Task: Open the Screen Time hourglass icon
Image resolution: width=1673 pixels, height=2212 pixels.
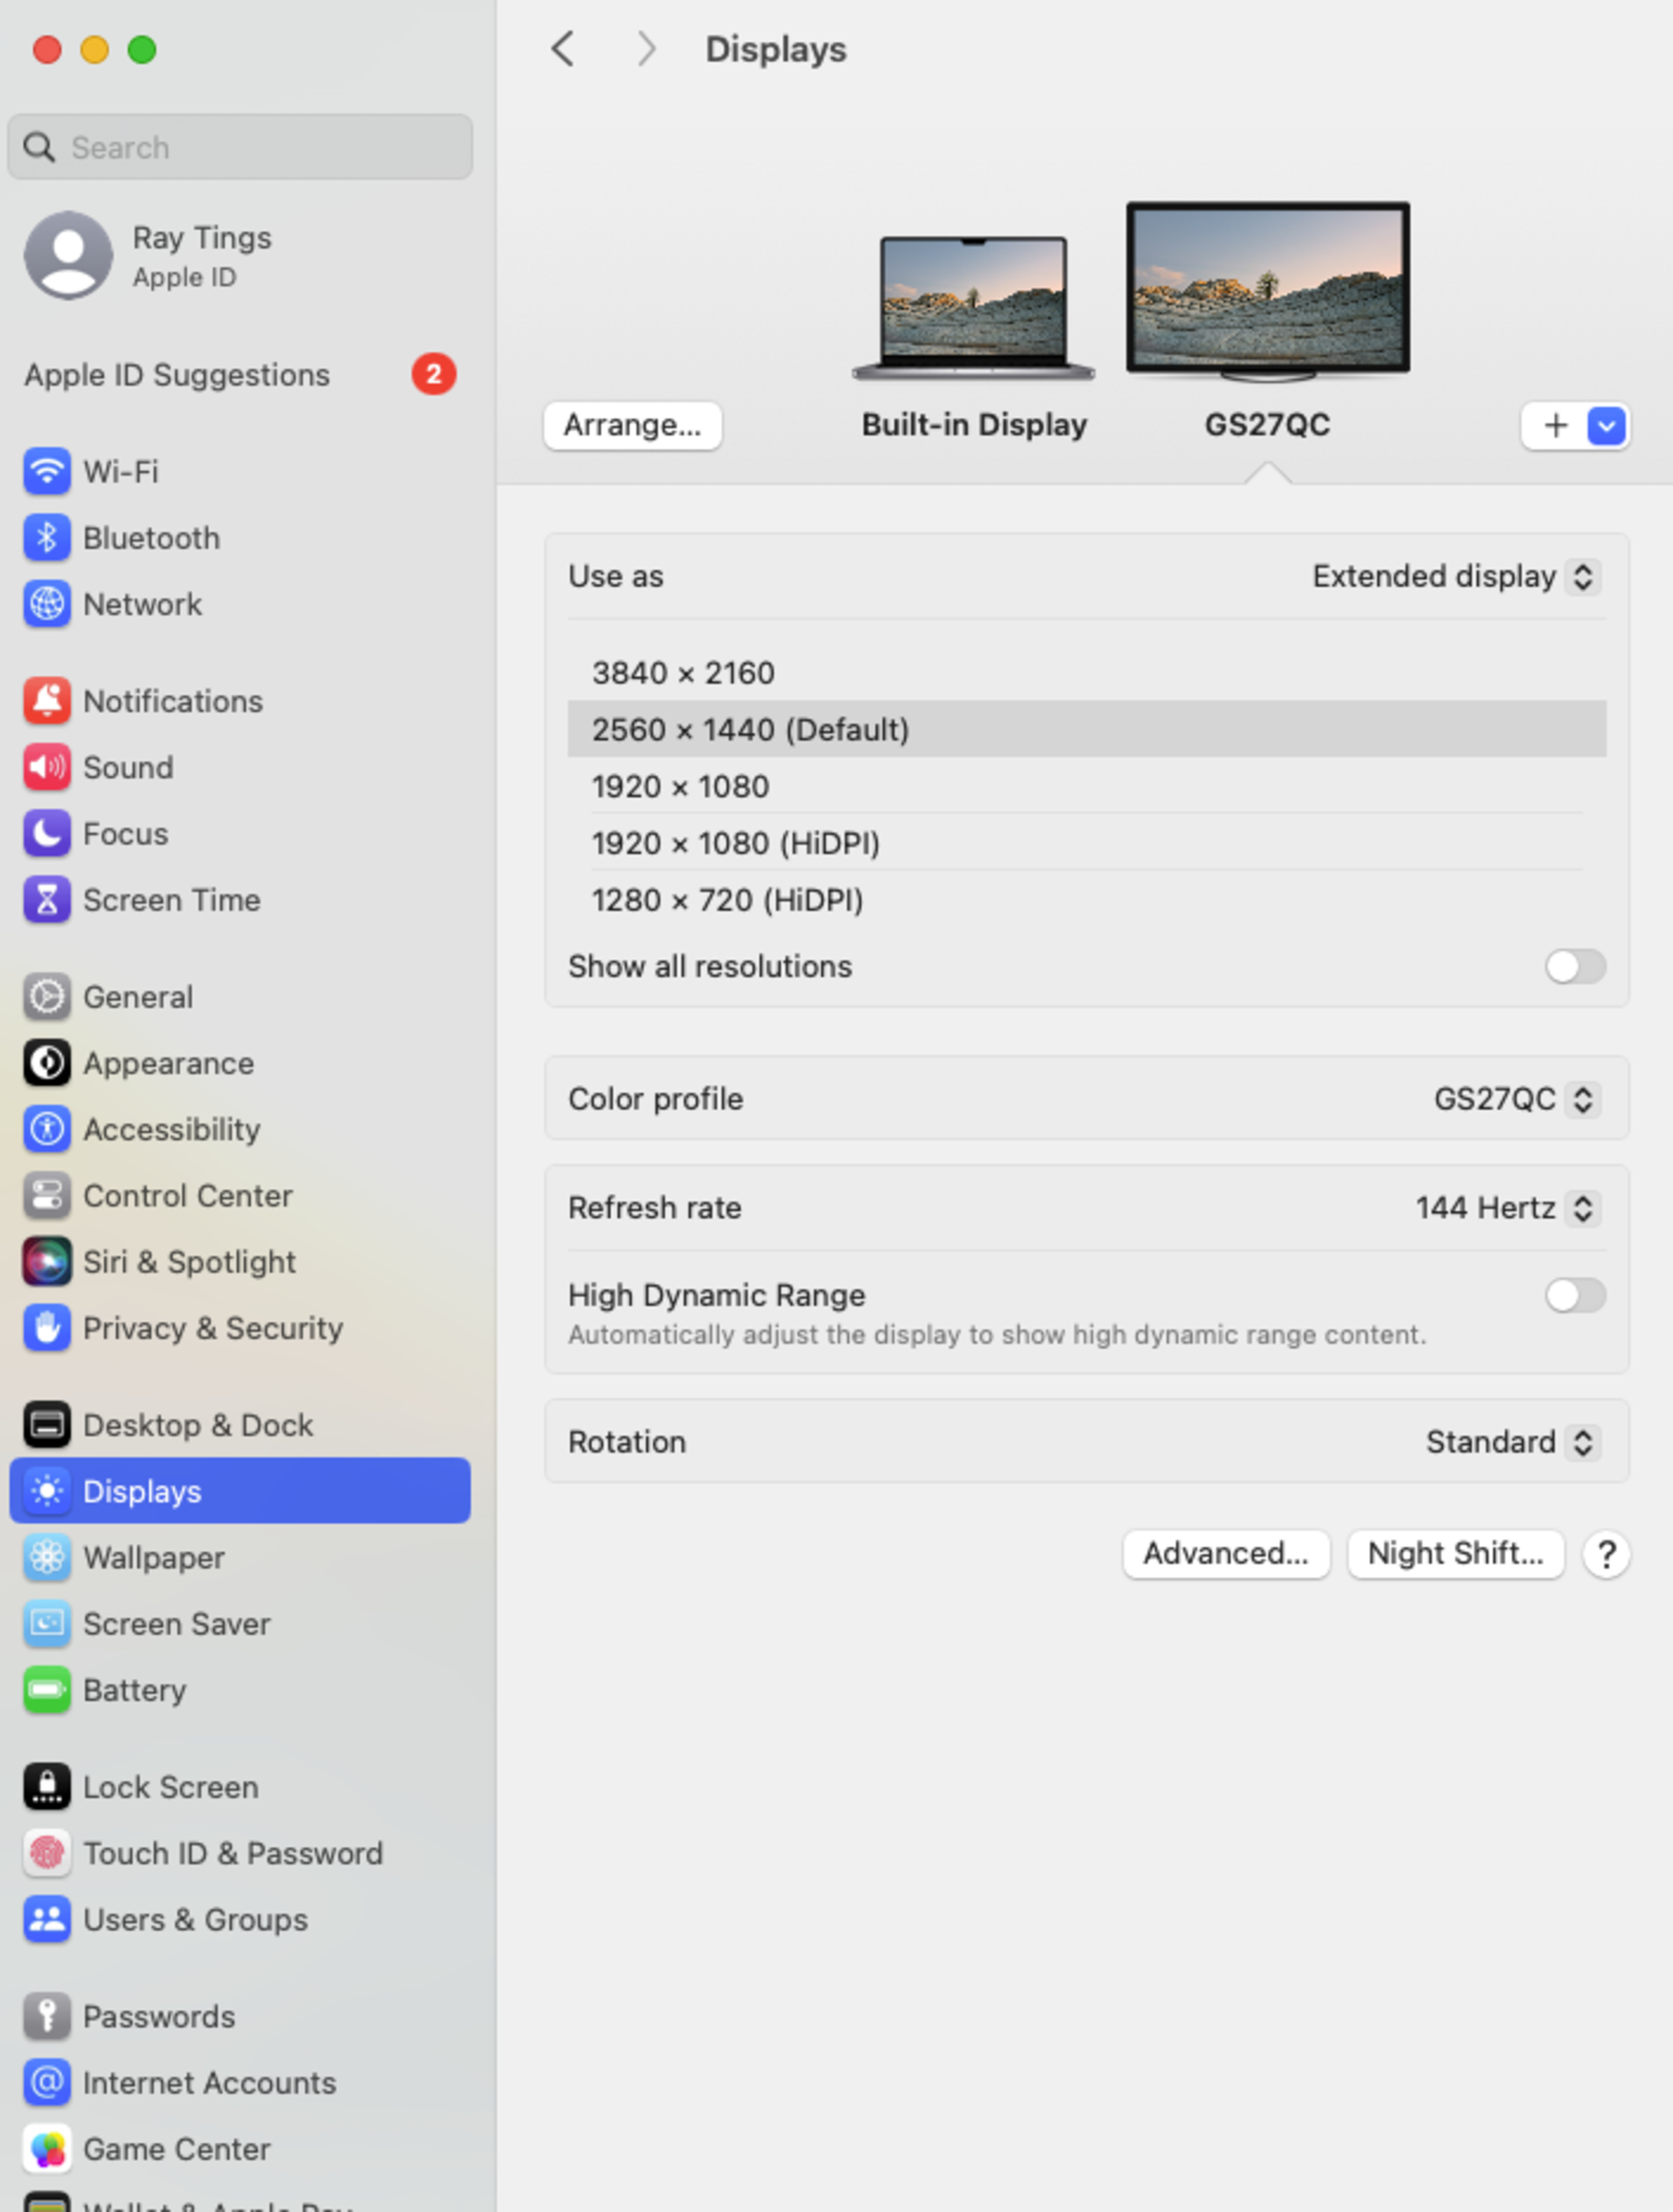Action: pos(47,900)
